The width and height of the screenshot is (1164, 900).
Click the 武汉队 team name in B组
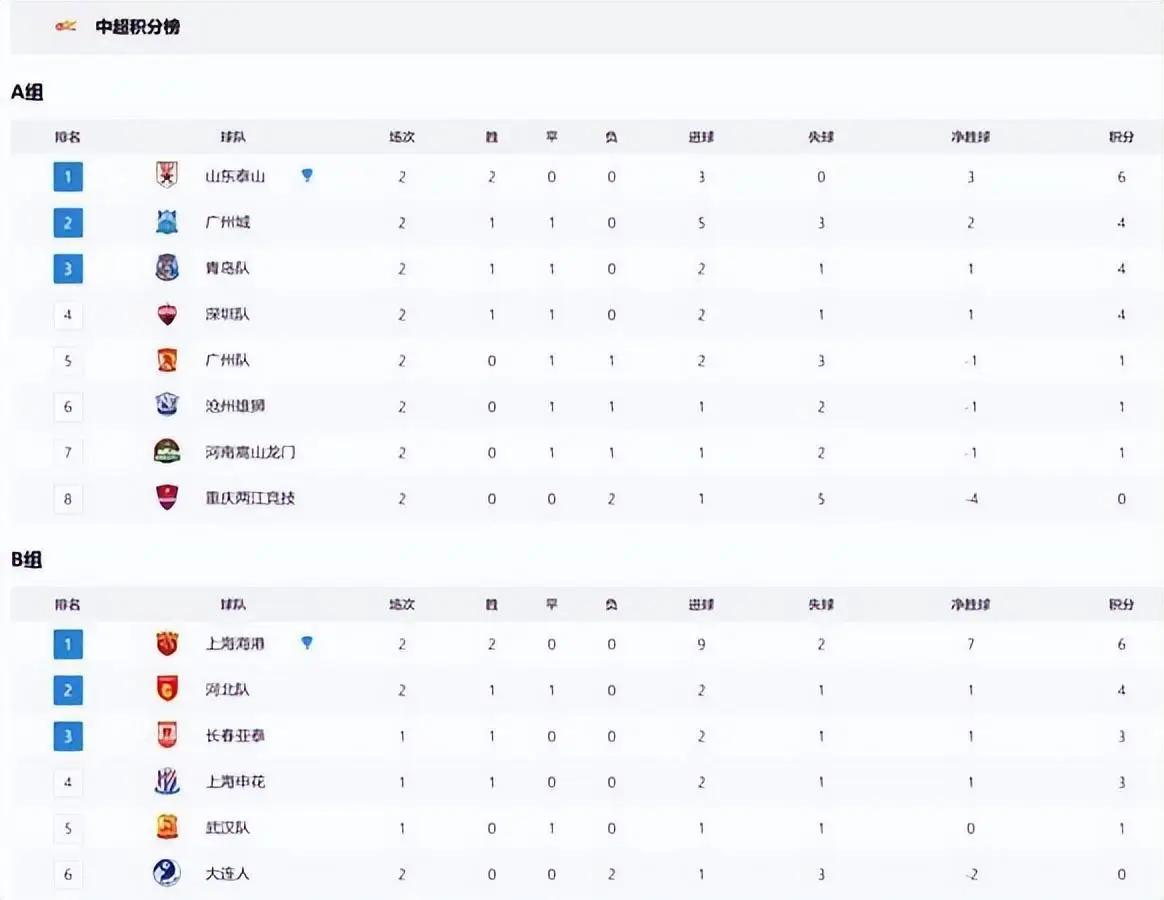(x=228, y=828)
